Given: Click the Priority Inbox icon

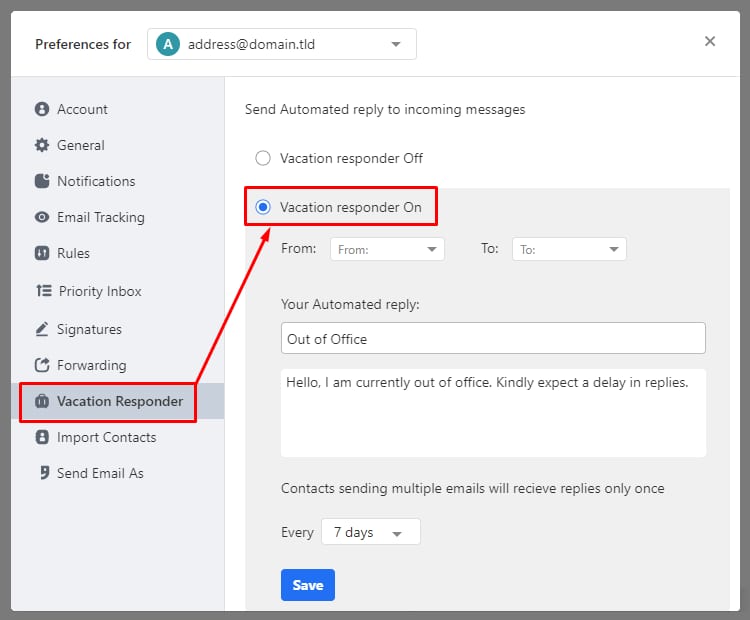Looking at the screenshot, I should (x=43, y=291).
